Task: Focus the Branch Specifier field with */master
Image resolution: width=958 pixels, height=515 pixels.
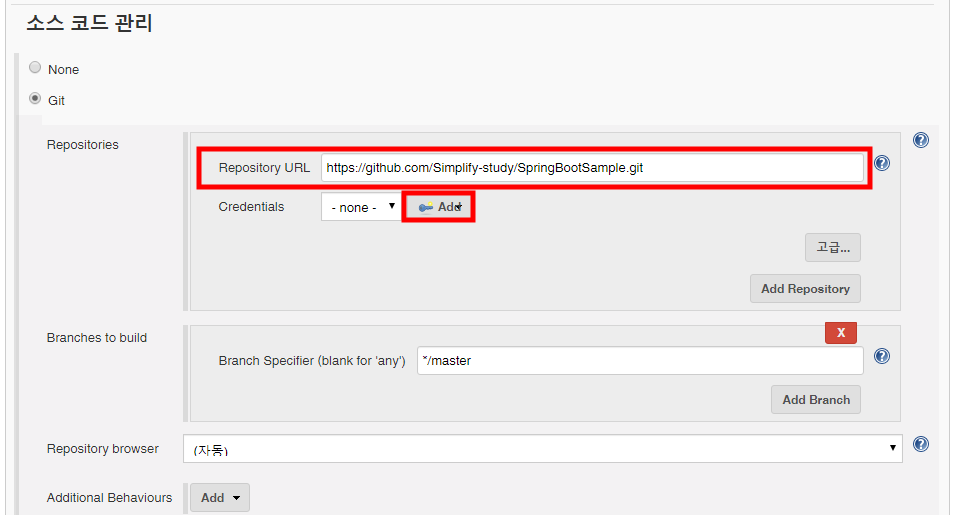Action: 640,360
